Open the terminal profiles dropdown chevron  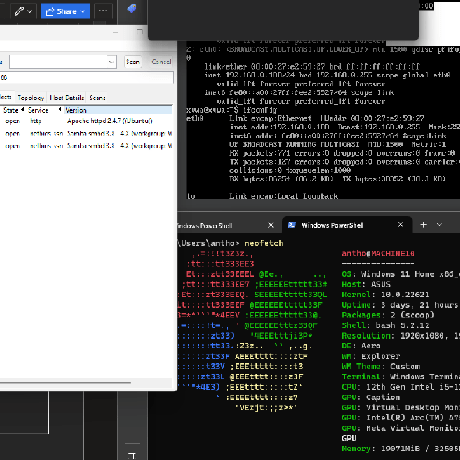(x=439, y=225)
